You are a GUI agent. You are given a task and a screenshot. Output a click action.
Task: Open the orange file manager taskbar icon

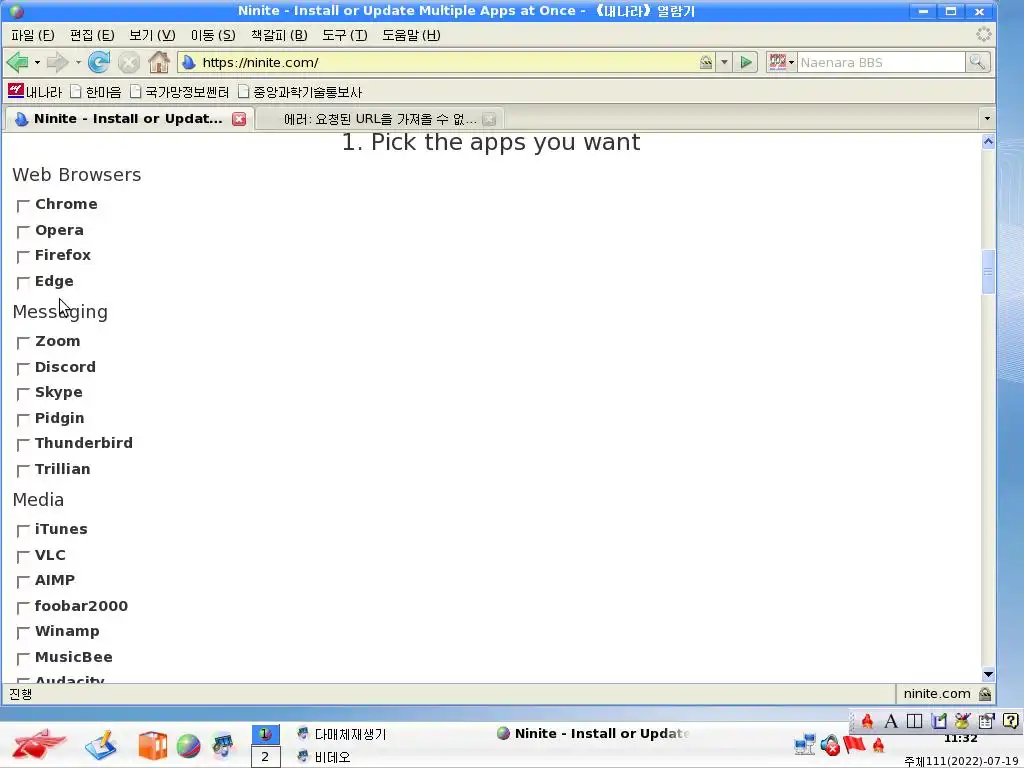point(152,746)
